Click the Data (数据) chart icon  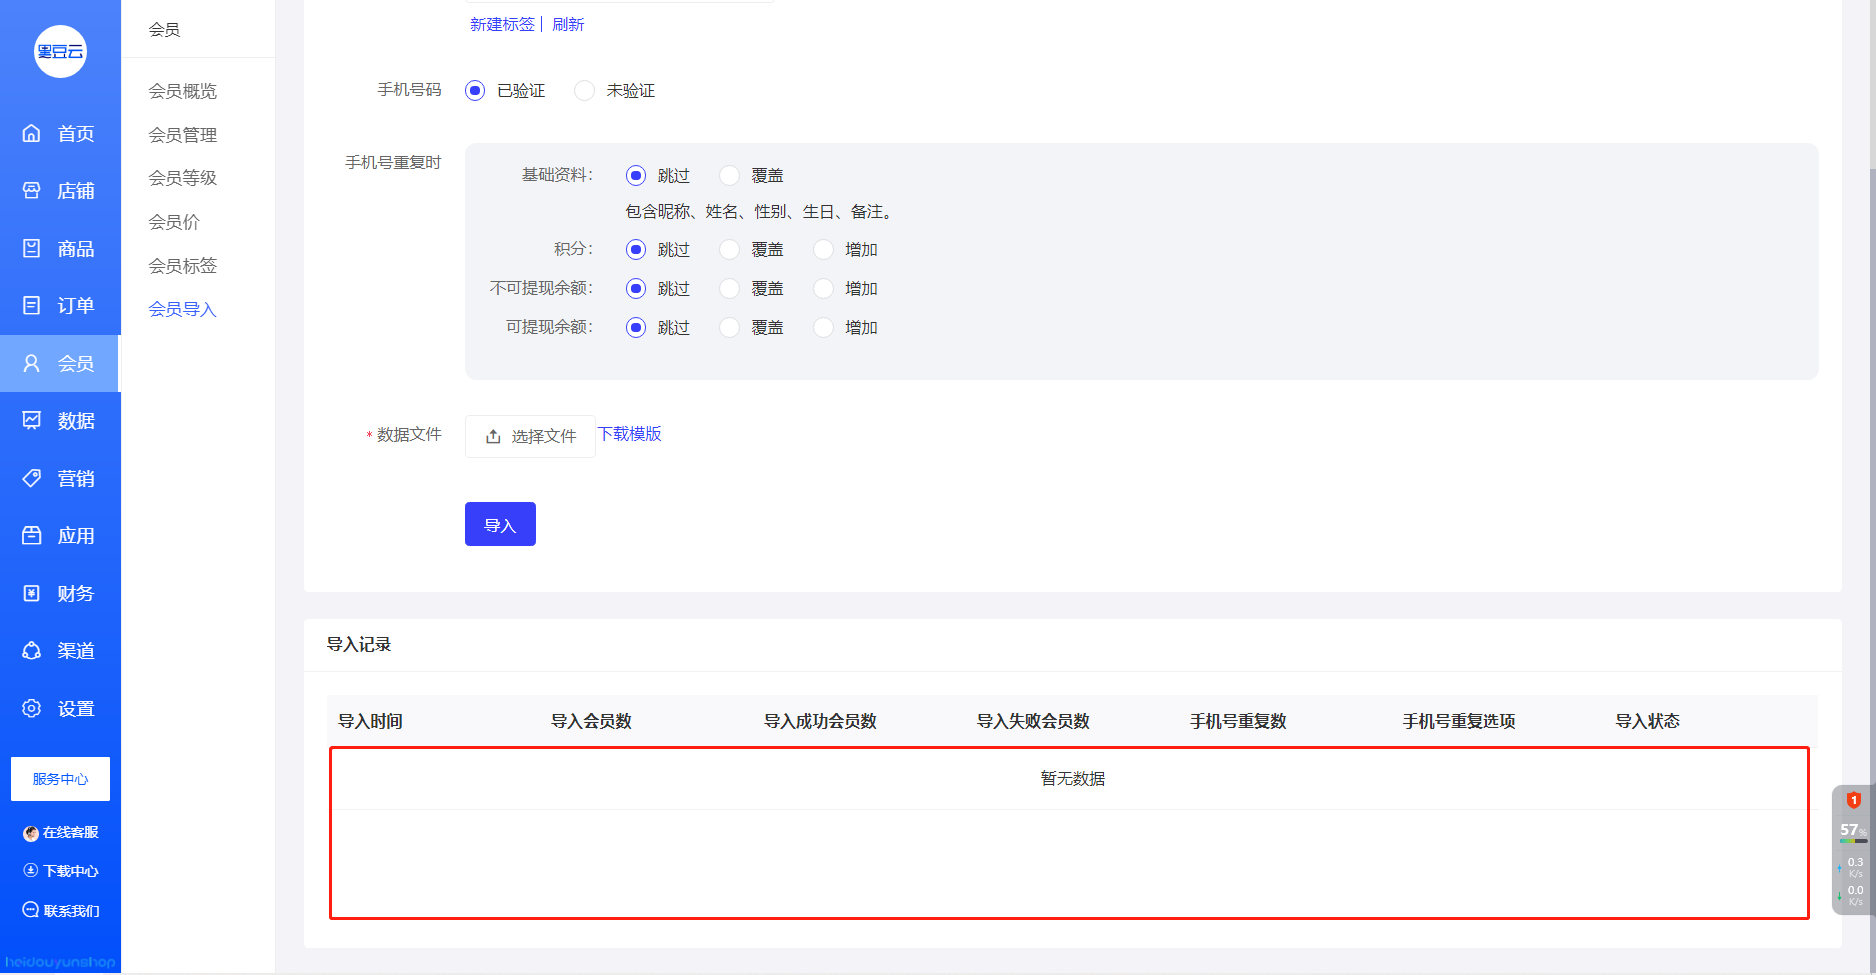(x=32, y=420)
